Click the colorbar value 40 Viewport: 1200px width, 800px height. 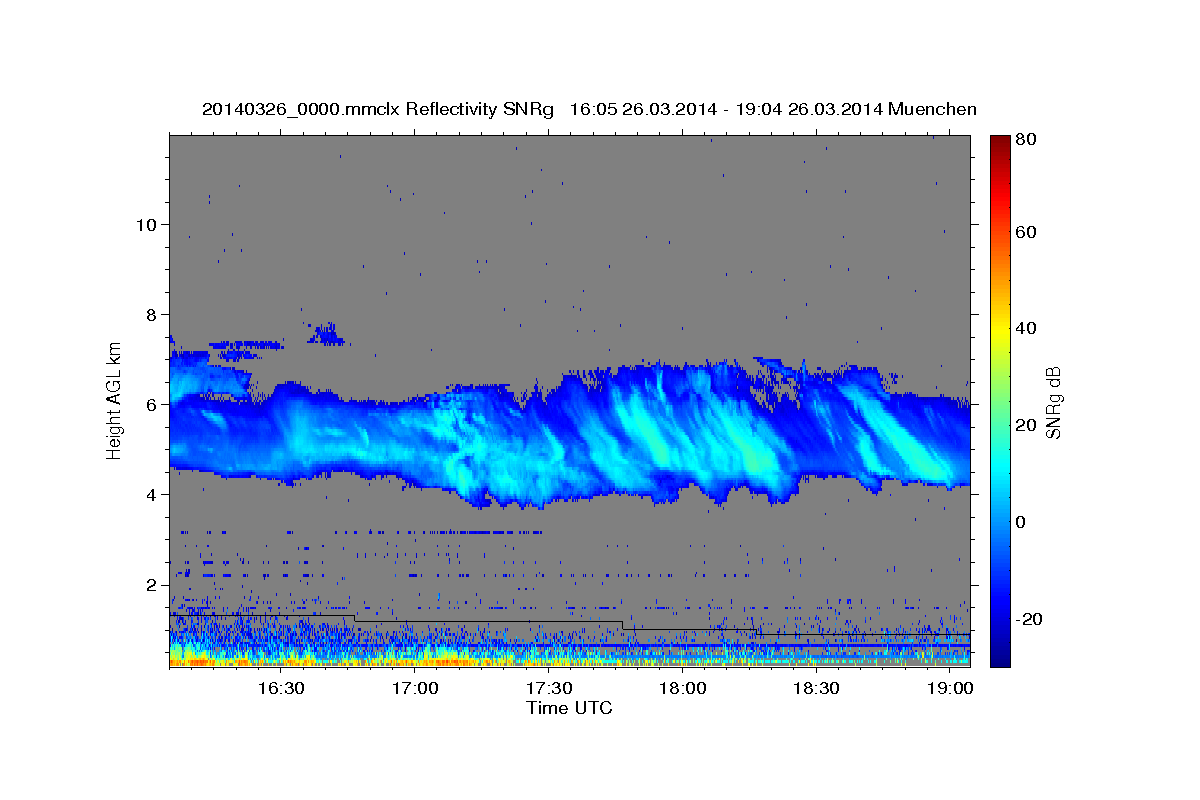(1025, 328)
